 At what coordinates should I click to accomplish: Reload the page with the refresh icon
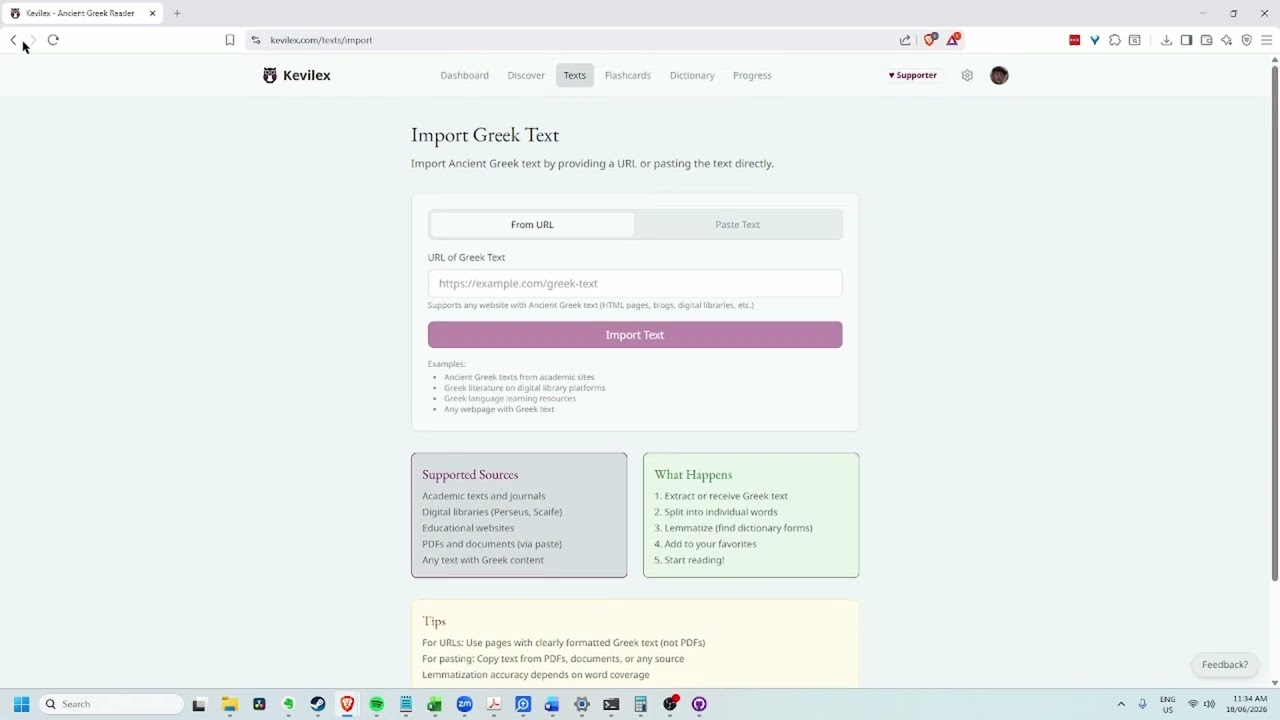click(53, 40)
